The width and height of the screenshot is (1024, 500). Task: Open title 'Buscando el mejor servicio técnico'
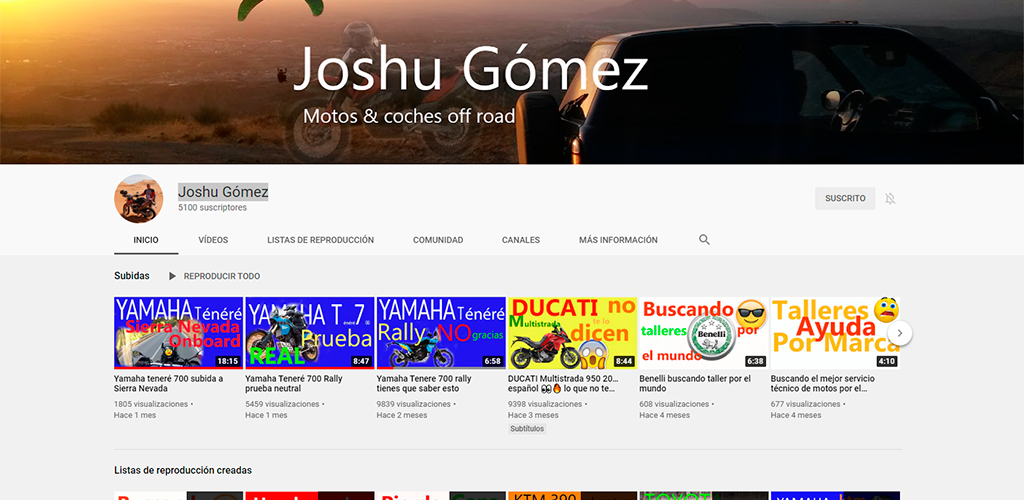[x=822, y=383]
